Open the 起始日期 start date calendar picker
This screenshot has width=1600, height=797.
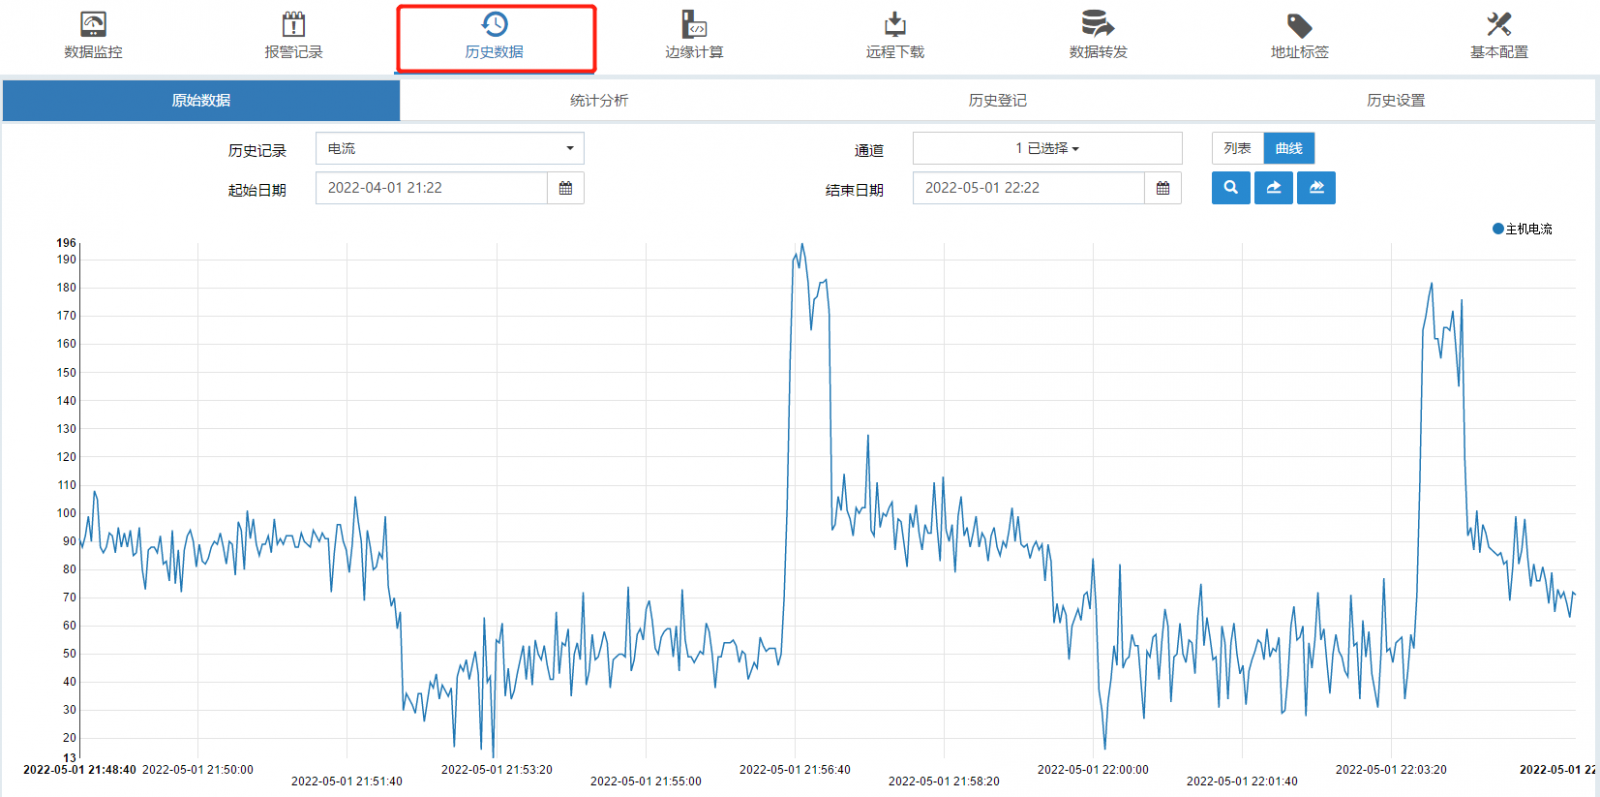pos(566,188)
